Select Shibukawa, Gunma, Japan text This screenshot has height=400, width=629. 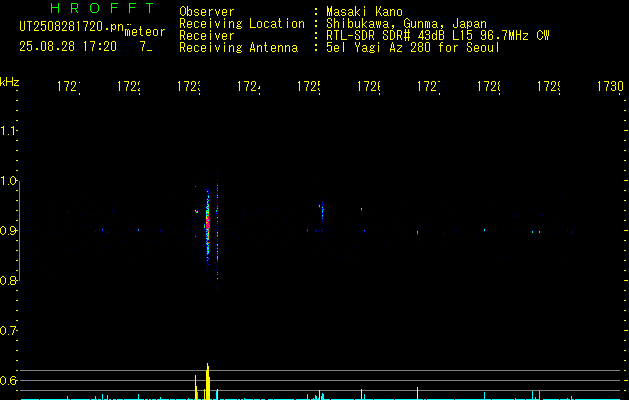(x=406, y=24)
